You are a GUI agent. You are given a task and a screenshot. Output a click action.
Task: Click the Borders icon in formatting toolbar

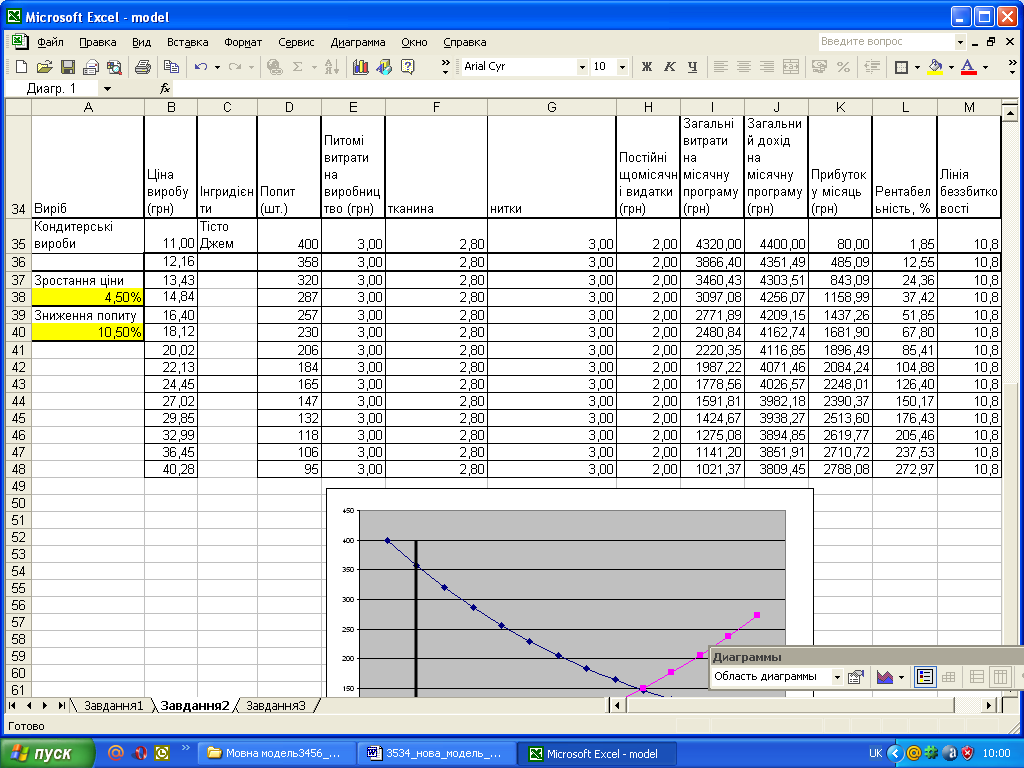[x=901, y=67]
